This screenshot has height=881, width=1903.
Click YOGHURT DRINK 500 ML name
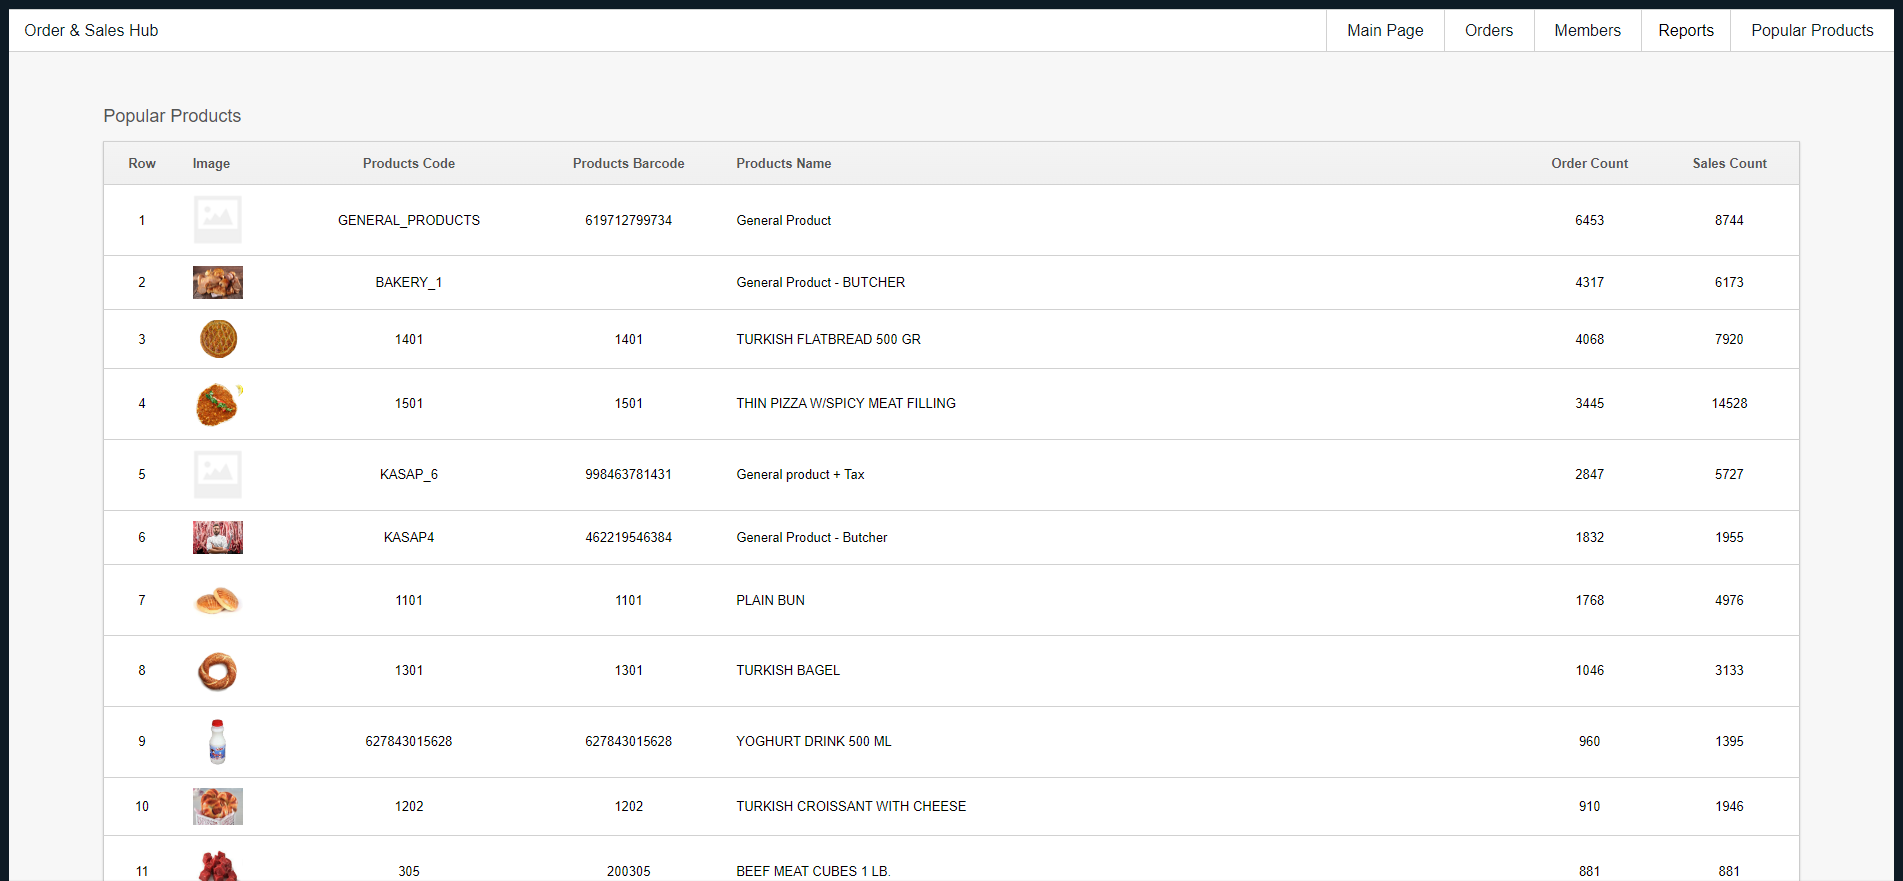click(814, 741)
